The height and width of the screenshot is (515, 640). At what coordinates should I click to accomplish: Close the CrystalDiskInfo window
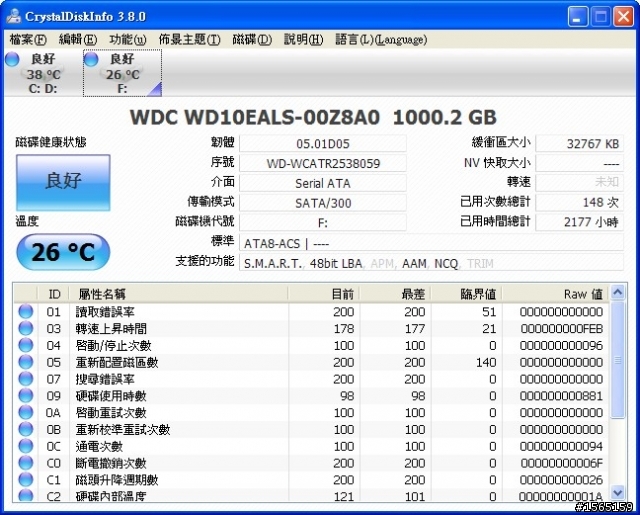point(624,17)
